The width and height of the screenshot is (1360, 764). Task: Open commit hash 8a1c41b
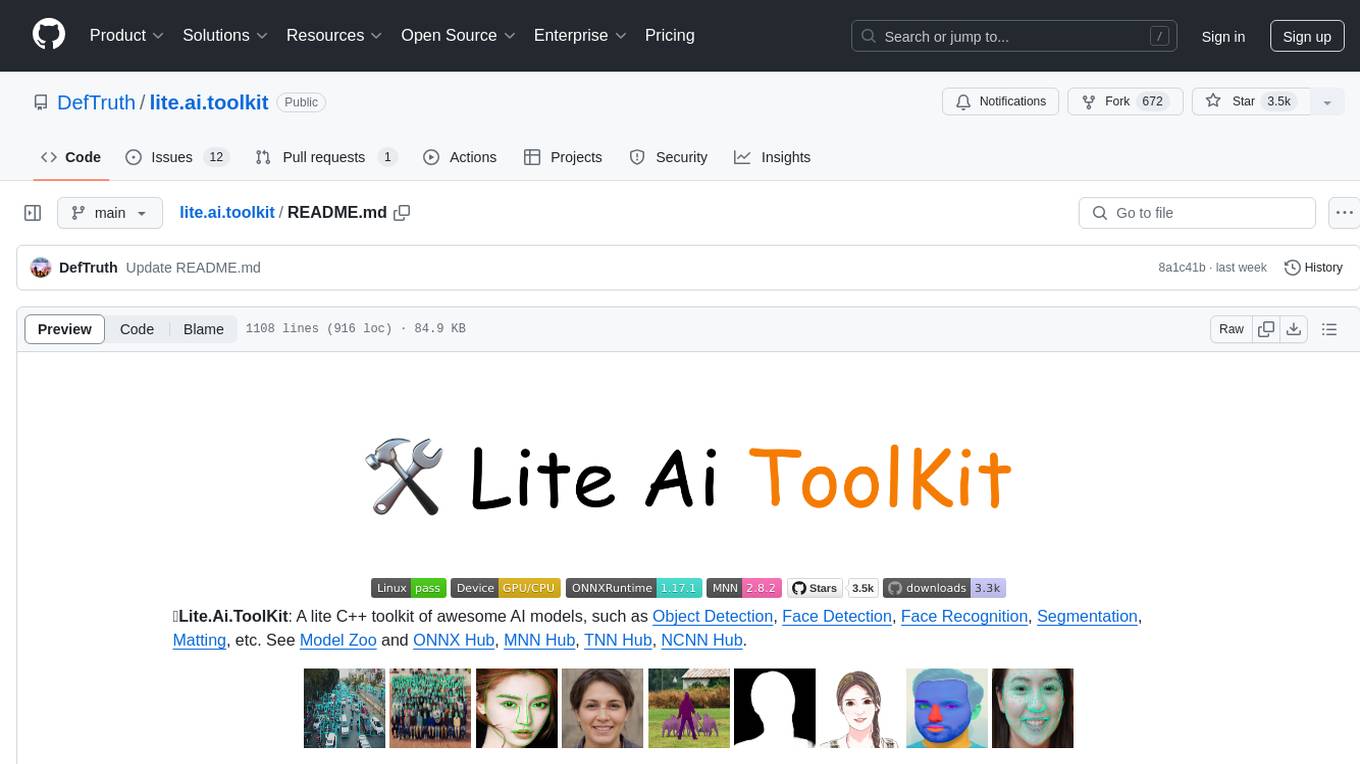click(1183, 268)
